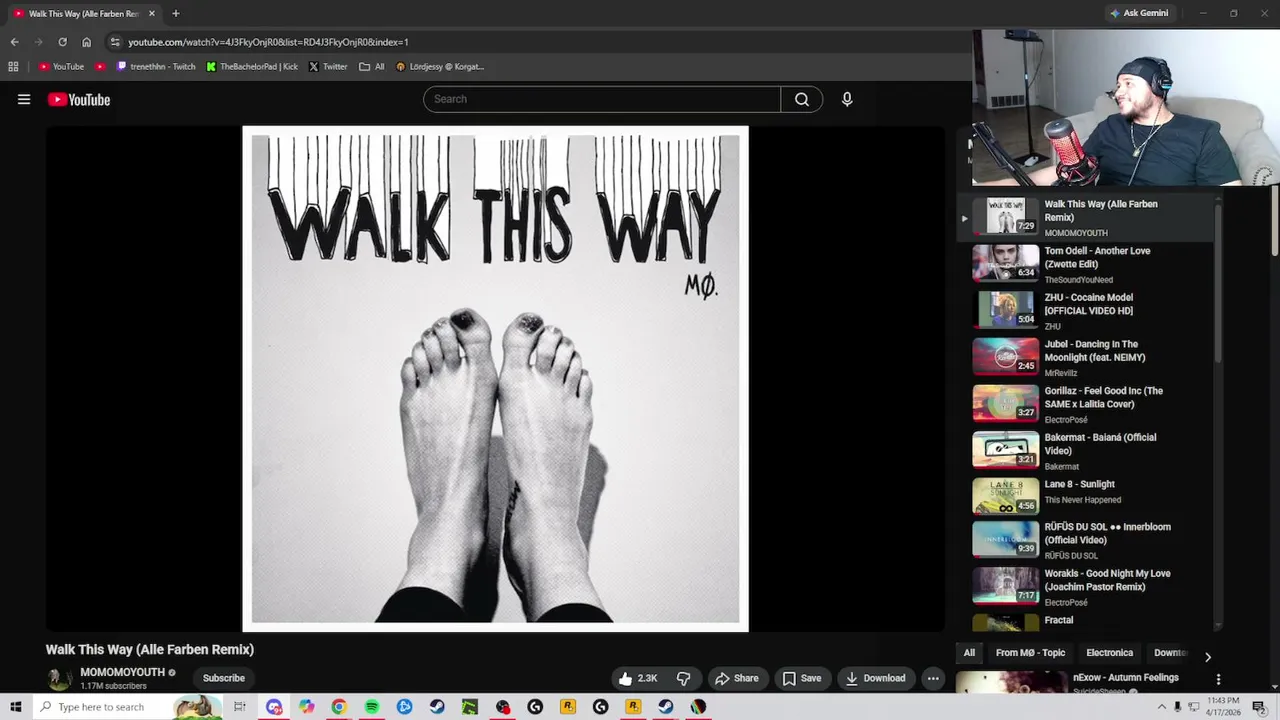
Task: Click Windows taskbar search box
Action: (x=126, y=707)
